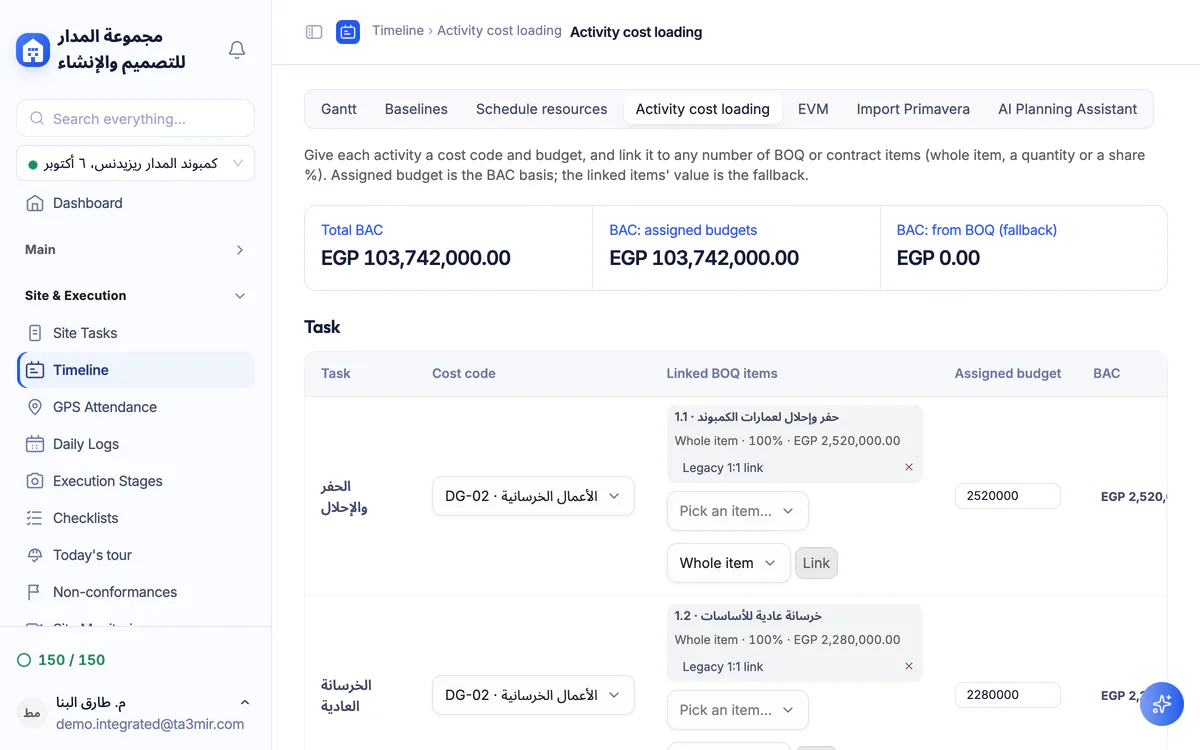This screenshot has height=750, width=1200.
Task: Select the Activity cost loading tab
Action: 702,109
